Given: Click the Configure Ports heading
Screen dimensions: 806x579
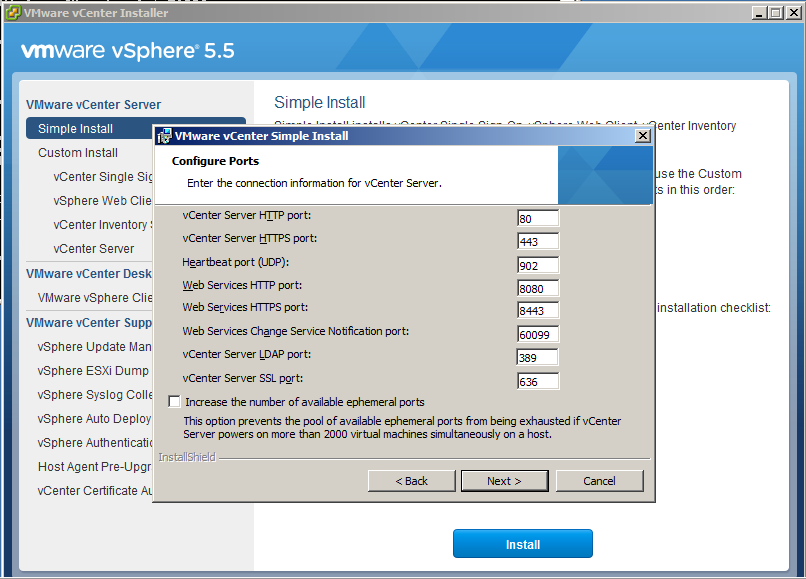Looking at the screenshot, I should click(215, 161).
